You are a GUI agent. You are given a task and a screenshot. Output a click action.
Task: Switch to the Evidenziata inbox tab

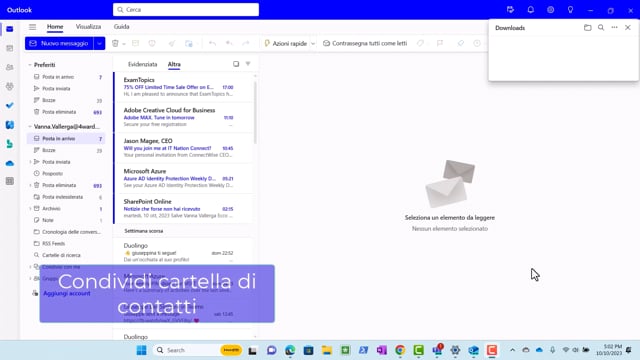142,64
